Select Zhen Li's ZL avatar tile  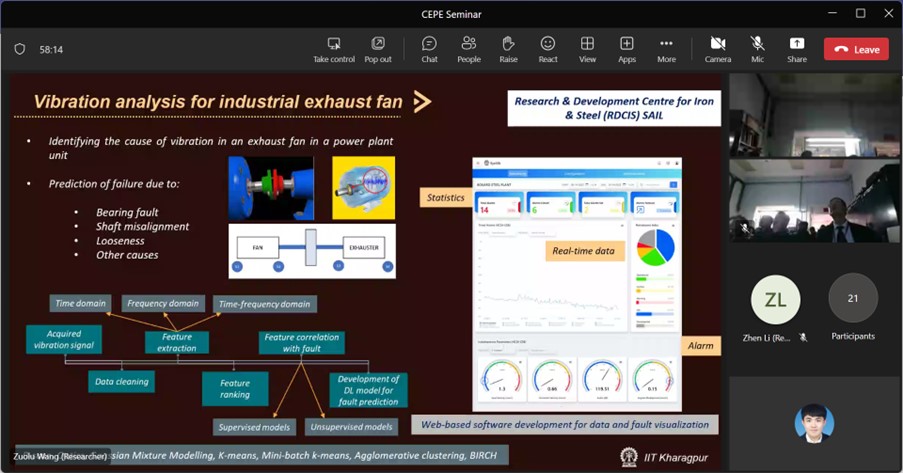[775, 299]
